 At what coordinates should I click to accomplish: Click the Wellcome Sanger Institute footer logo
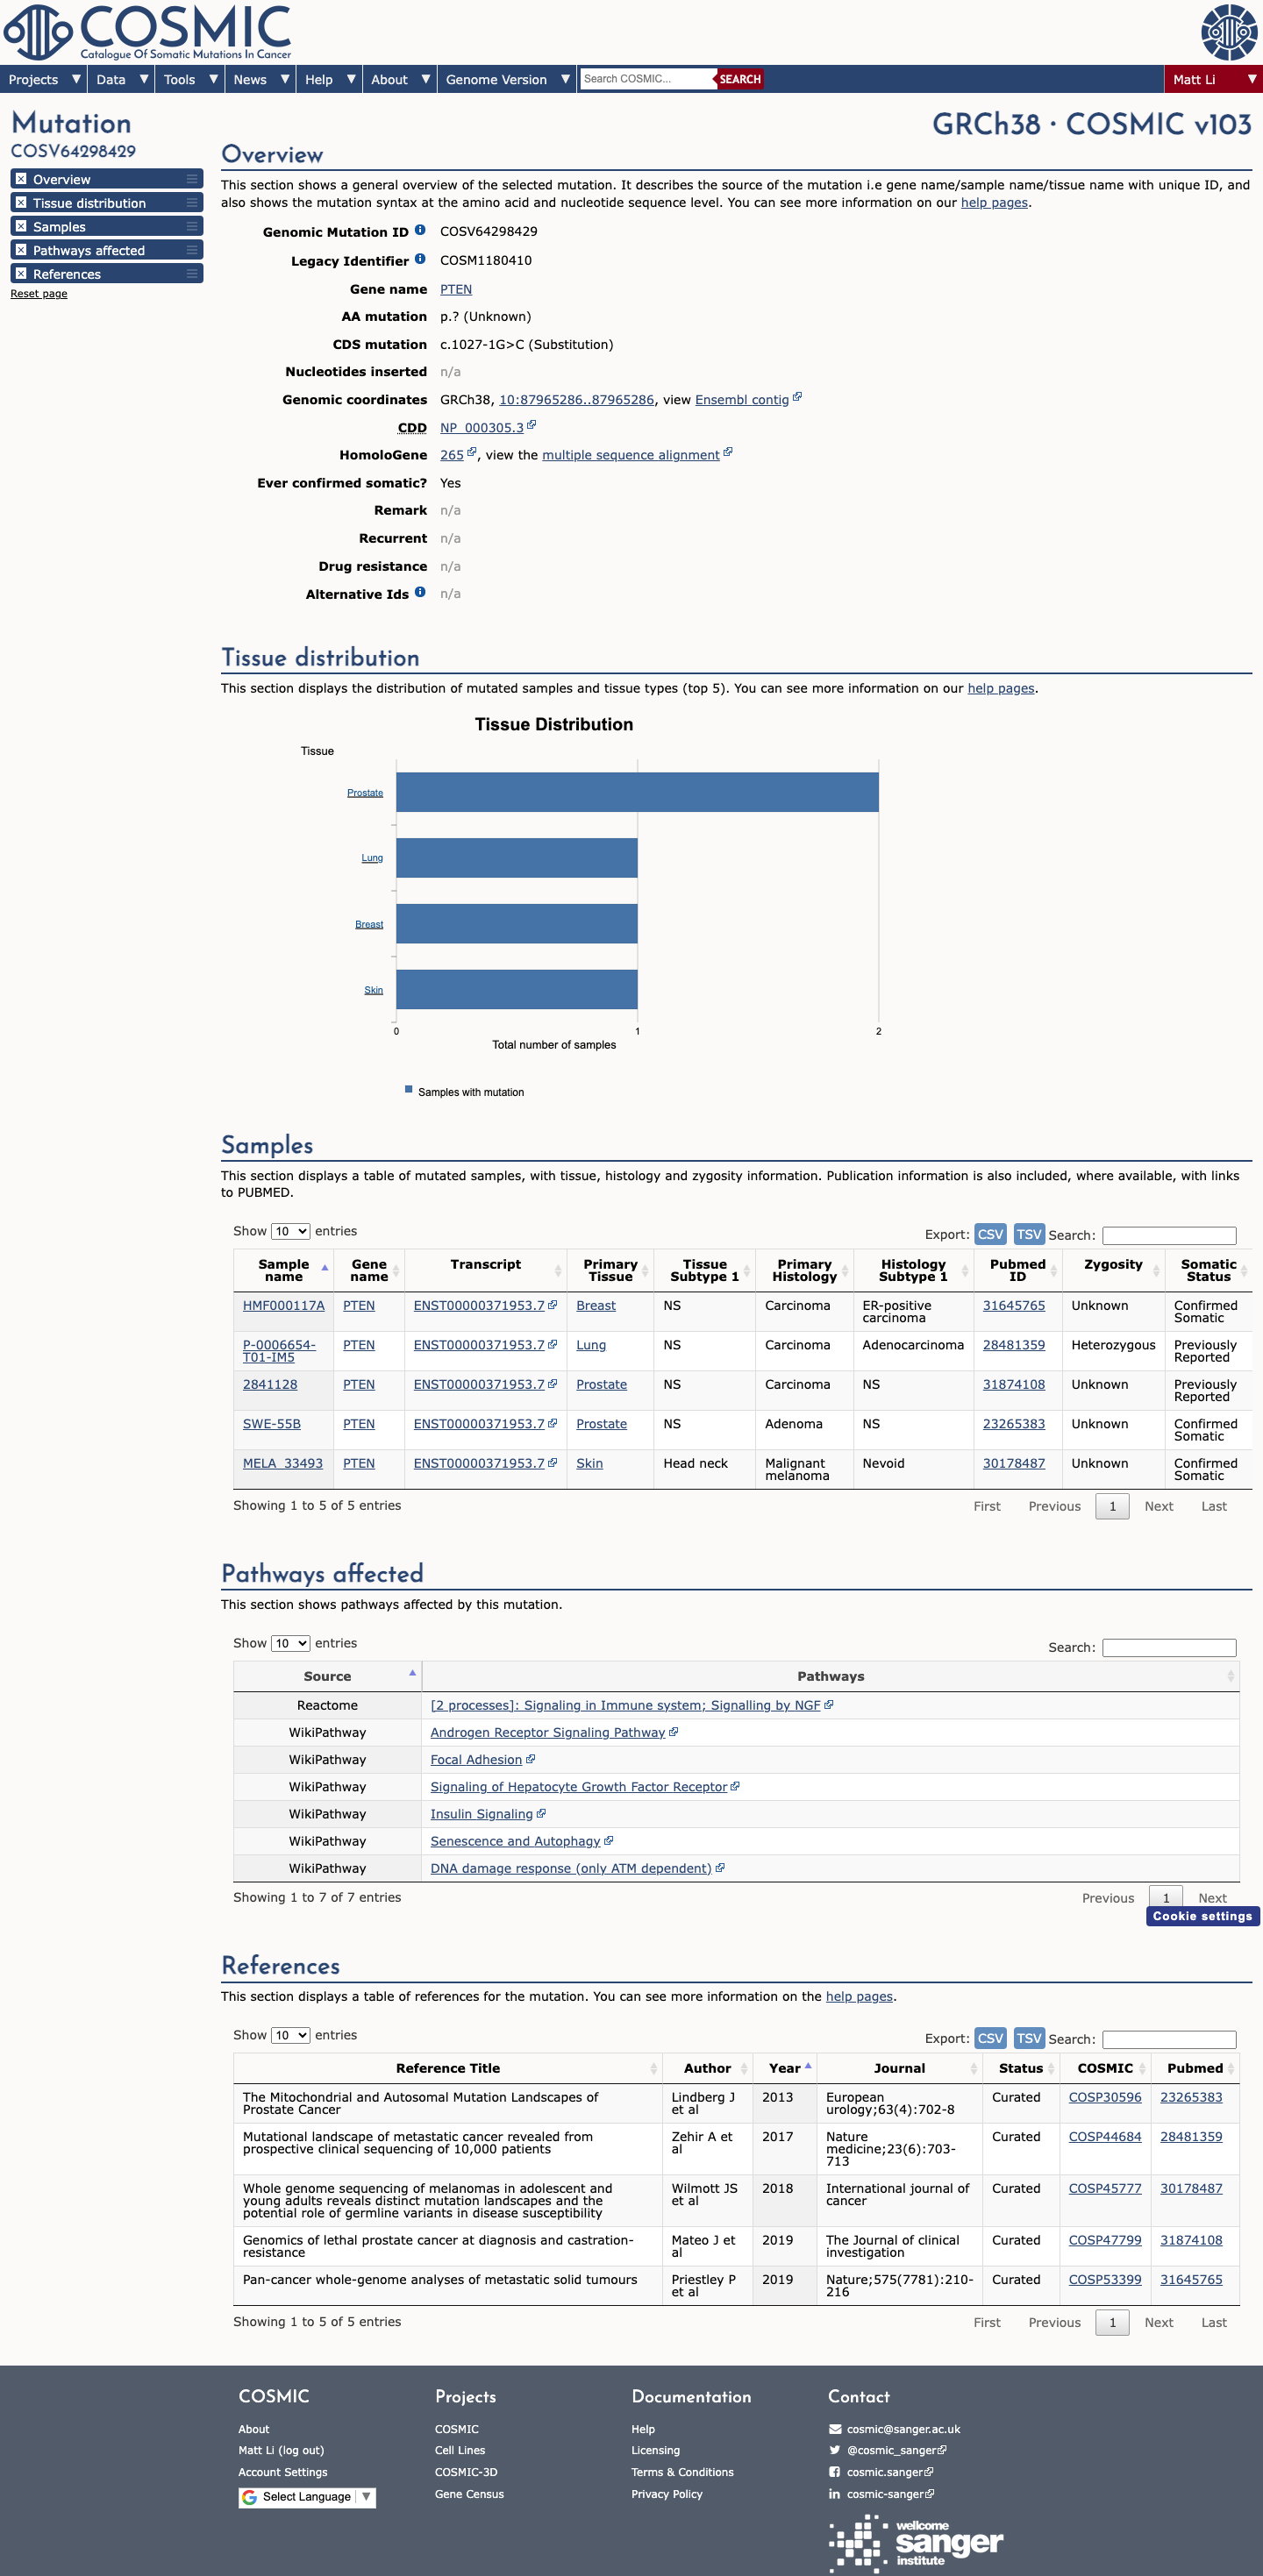pyautogui.click(x=916, y=2543)
